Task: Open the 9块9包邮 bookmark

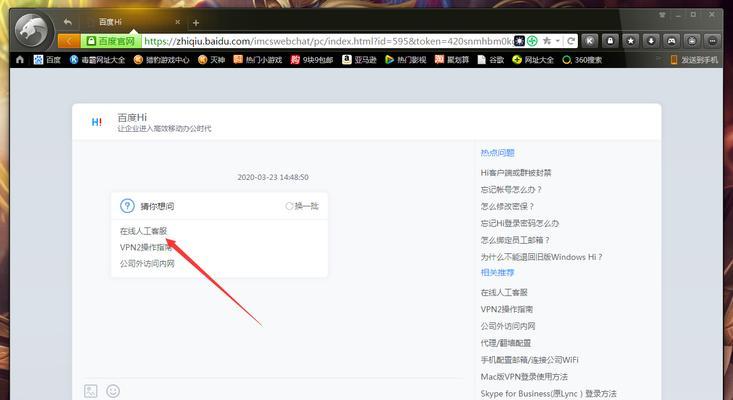Action: tap(312, 60)
